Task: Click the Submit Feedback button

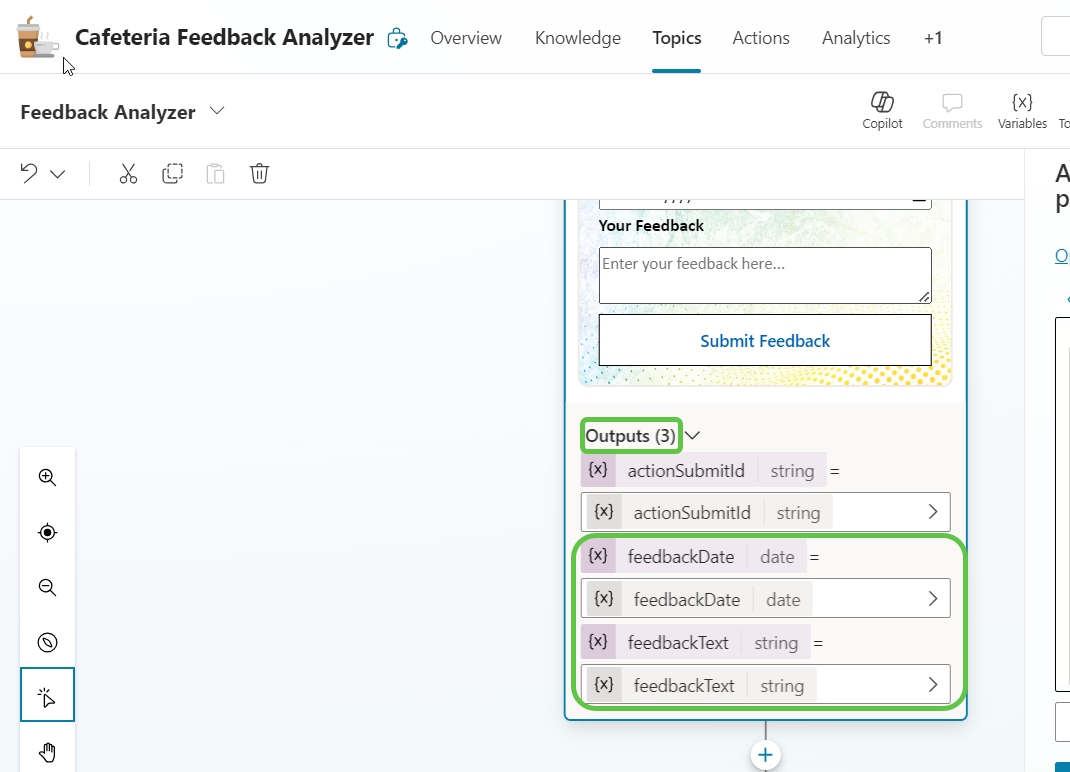Action: point(764,340)
